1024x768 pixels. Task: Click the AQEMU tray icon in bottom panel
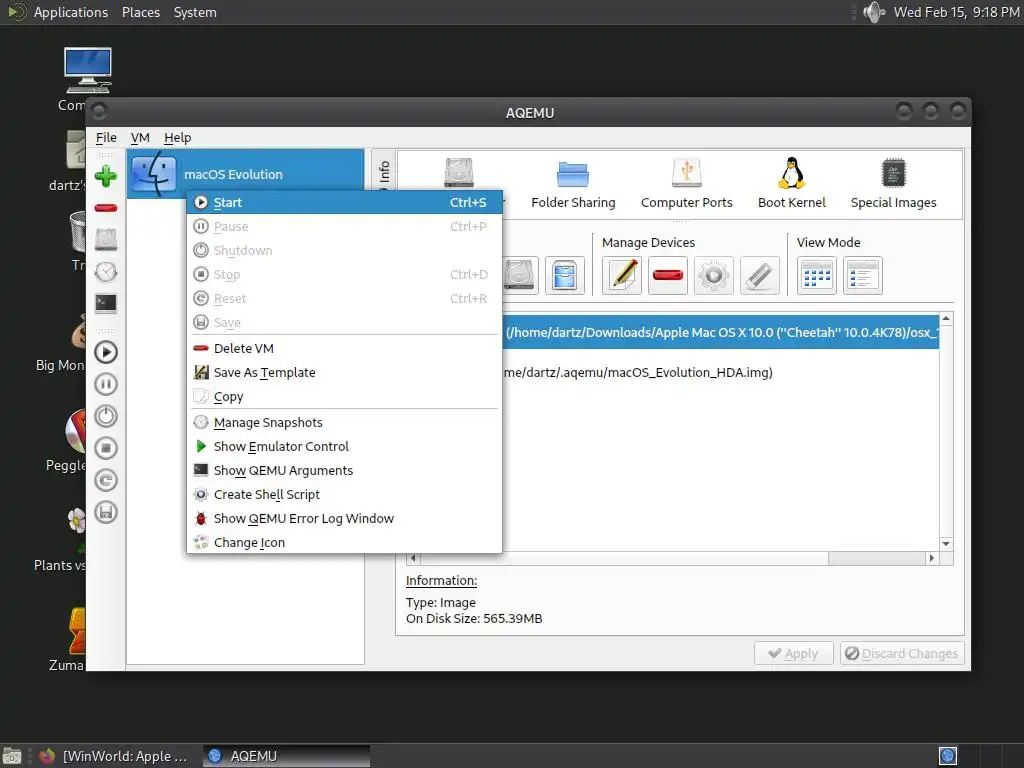pyautogui.click(x=948, y=756)
